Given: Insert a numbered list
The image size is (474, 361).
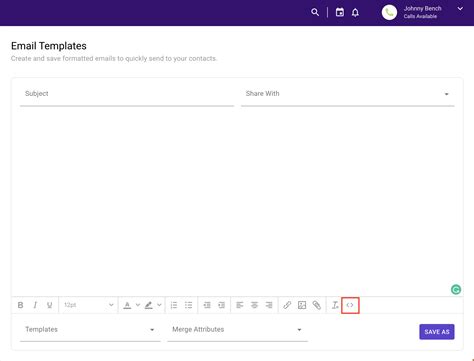Looking at the screenshot, I should coord(174,305).
